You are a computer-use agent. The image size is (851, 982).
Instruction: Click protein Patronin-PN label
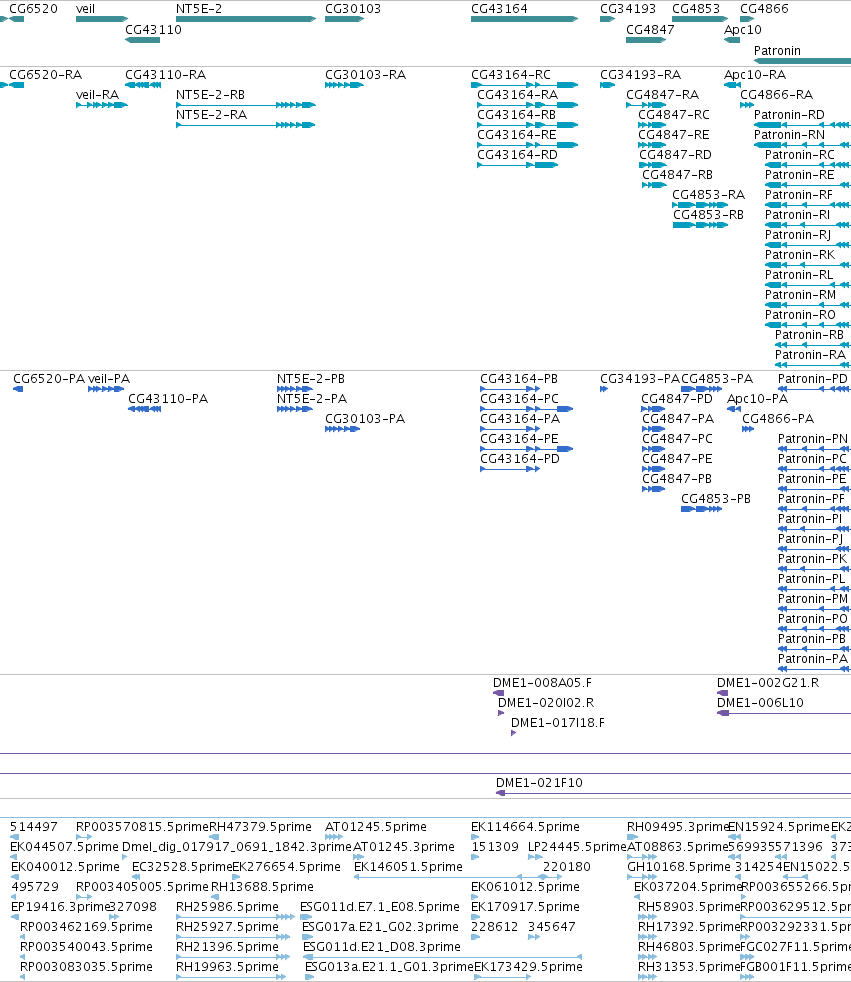[813, 439]
